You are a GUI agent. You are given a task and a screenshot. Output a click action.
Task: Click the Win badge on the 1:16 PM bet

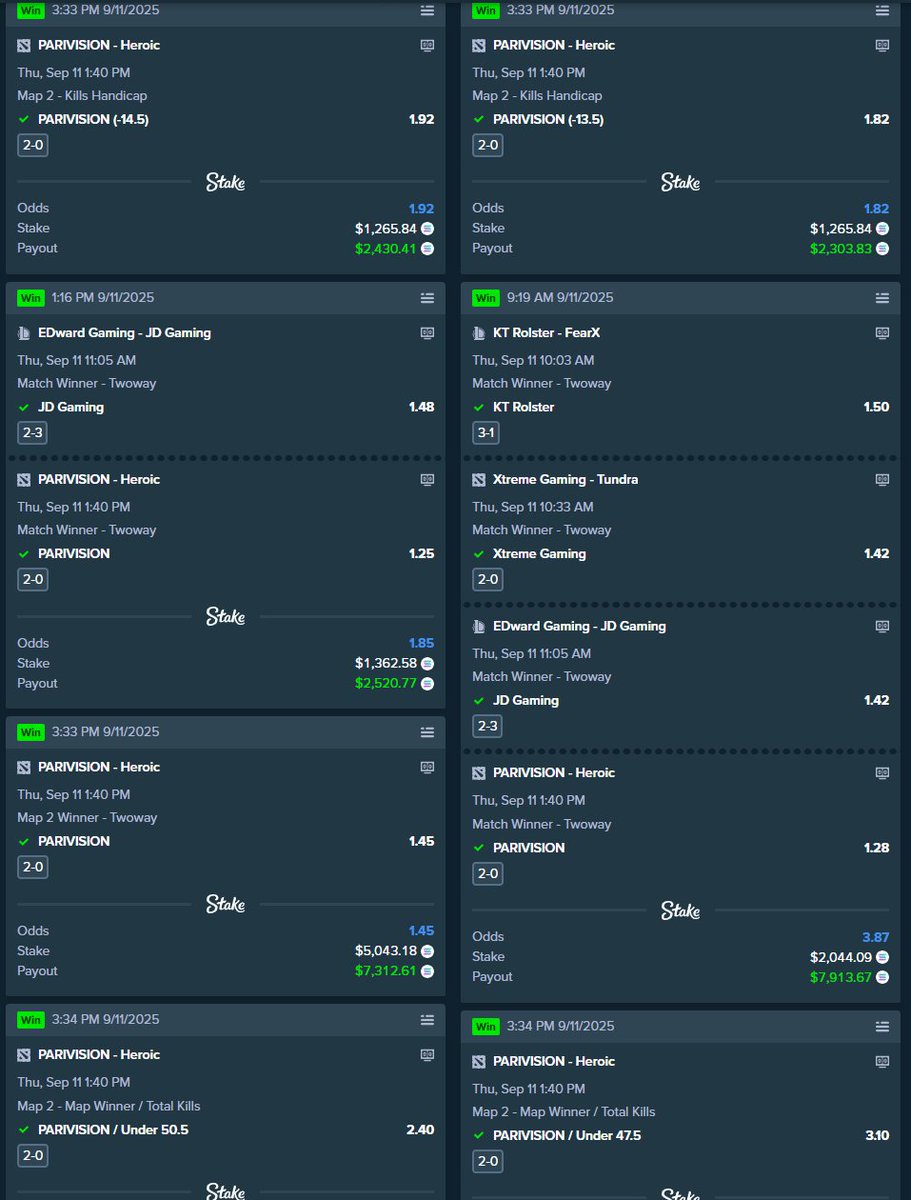point(30,298)
